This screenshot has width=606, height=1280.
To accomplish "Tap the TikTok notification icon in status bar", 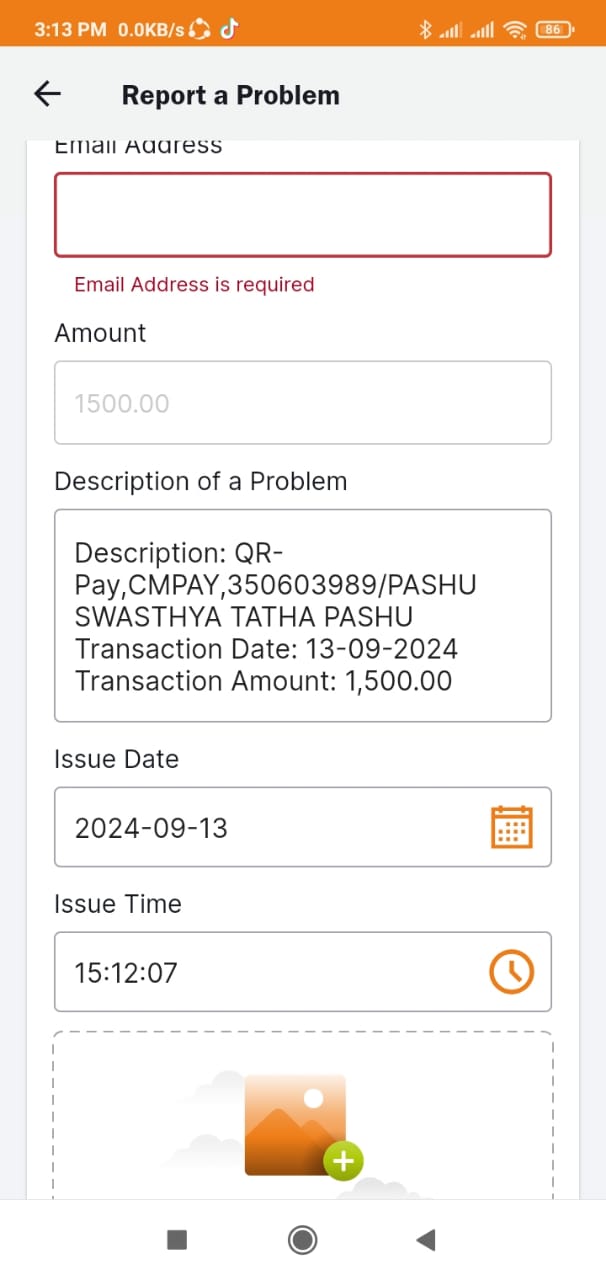I will pos(228,29).
